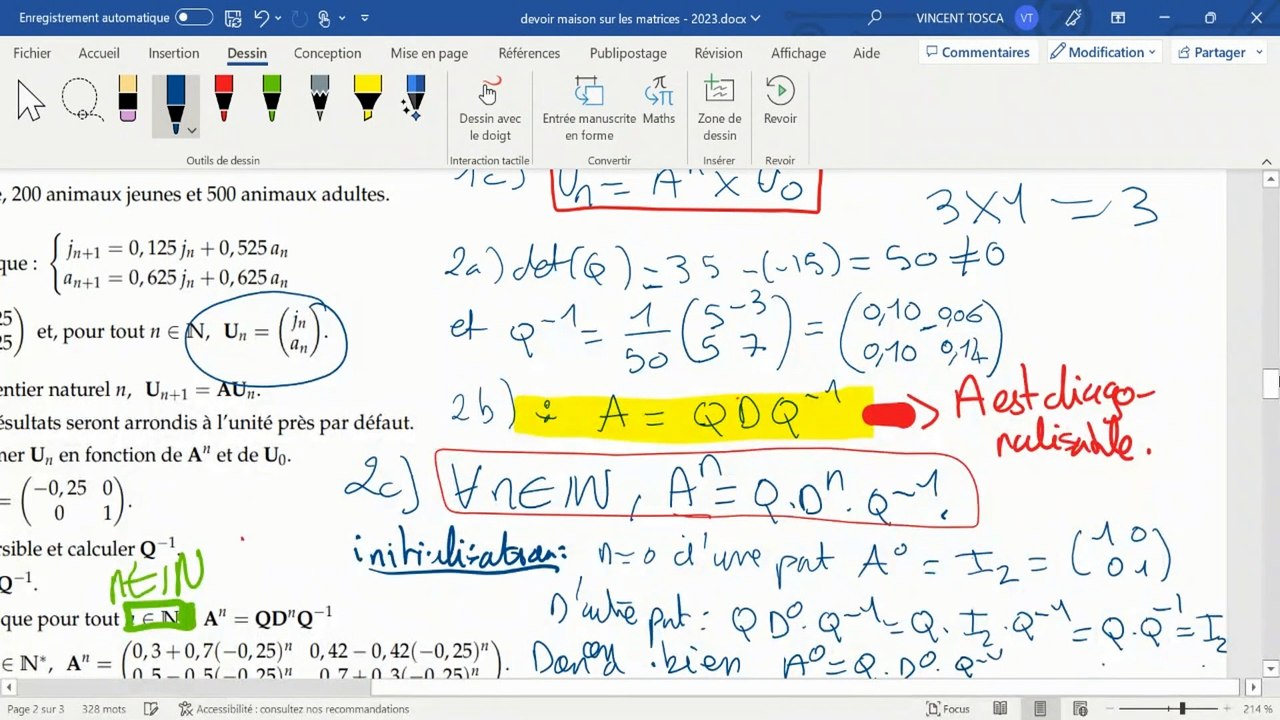Switch to the Affichage tab
This screenshot has width=1280, height=720.
pos(798,53)
